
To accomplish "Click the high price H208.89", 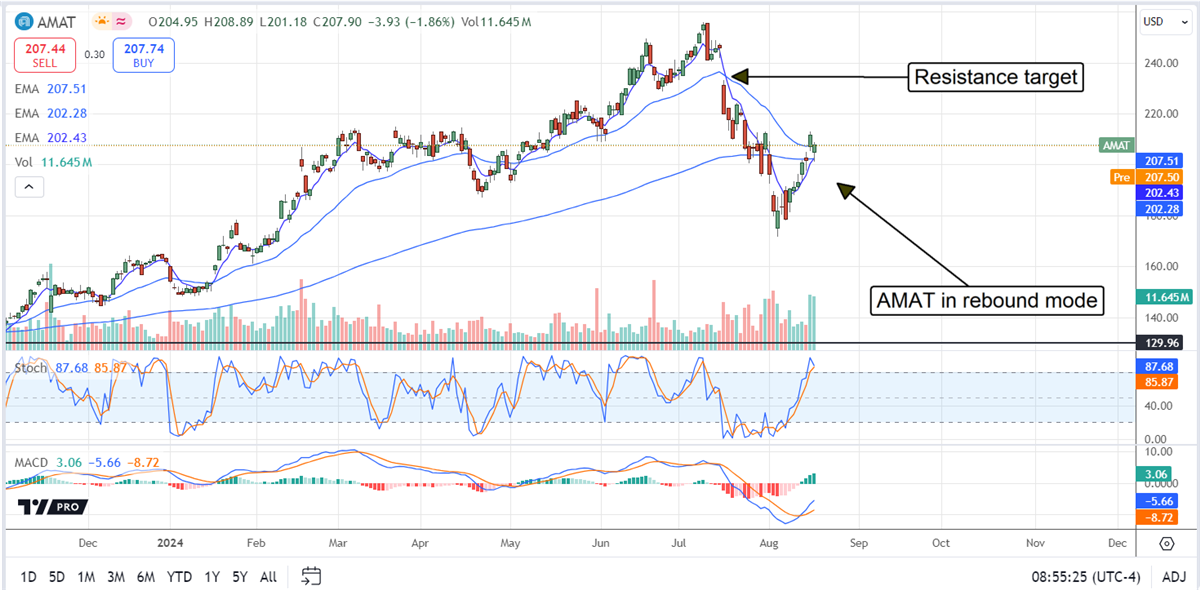I will (228, 21).
